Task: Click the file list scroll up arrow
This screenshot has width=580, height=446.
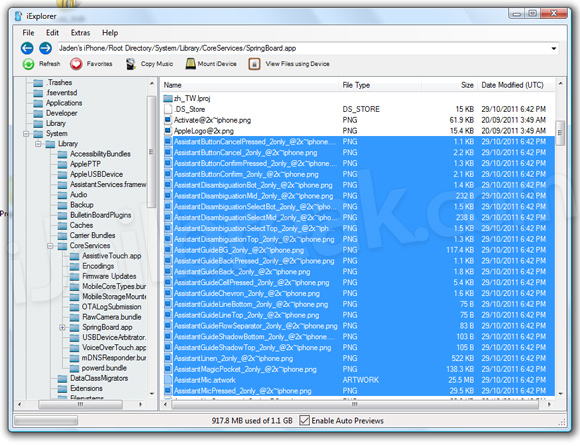Action: click(560, 84)
